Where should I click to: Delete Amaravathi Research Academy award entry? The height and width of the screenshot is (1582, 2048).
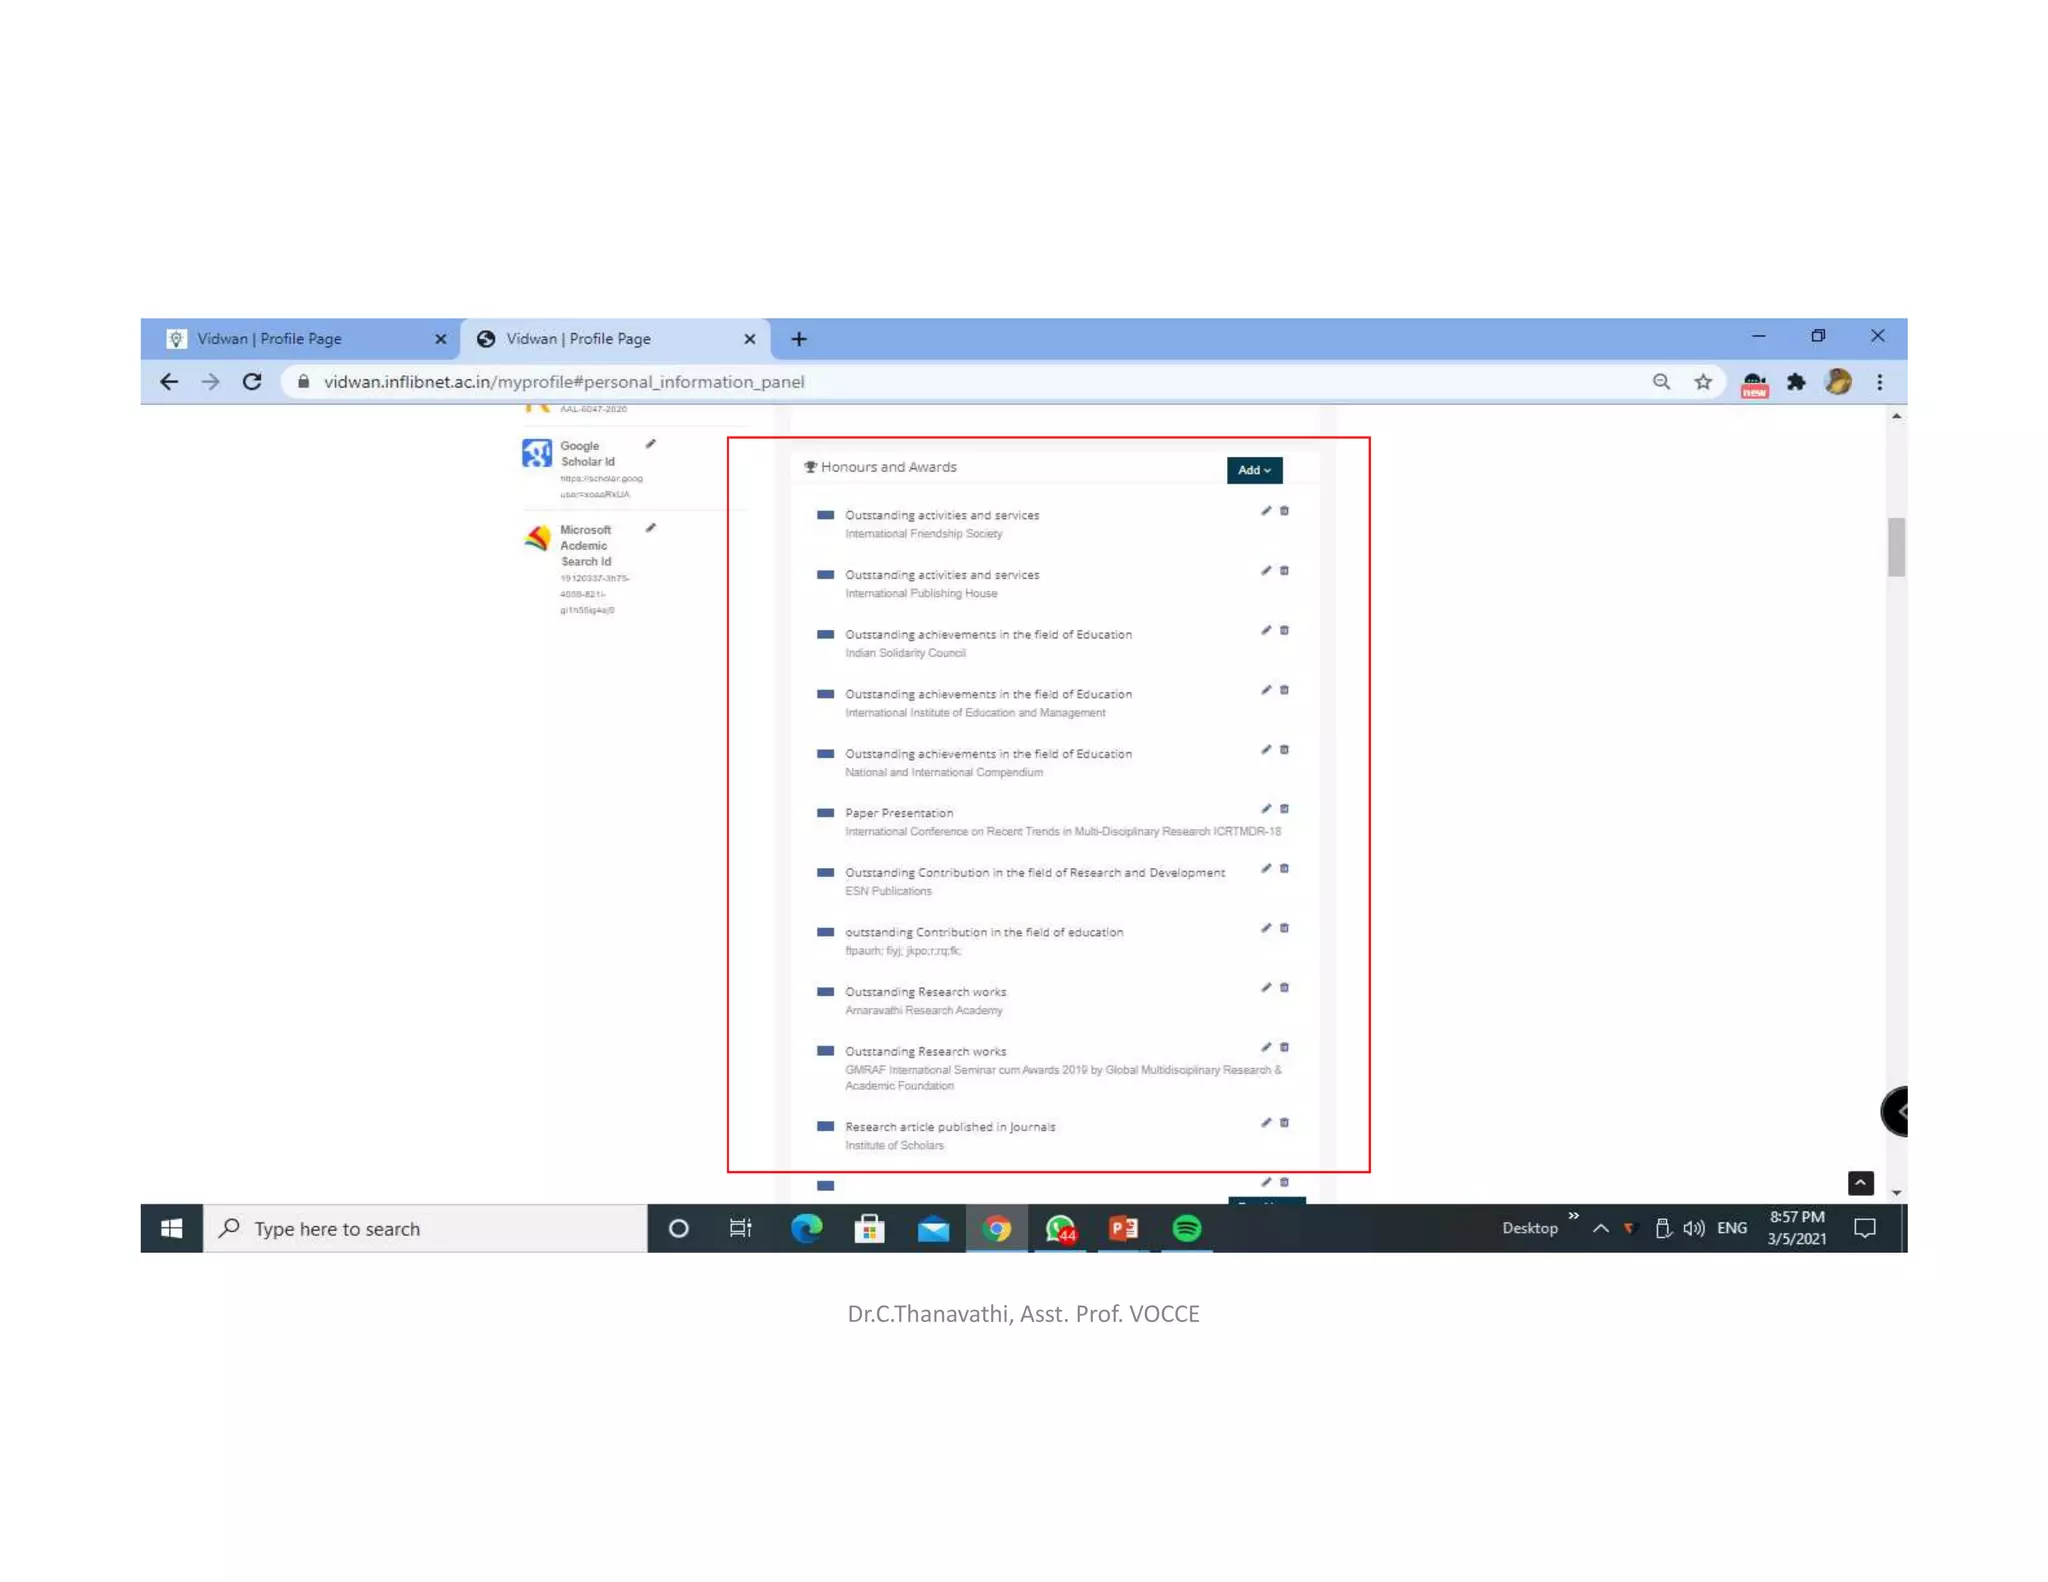1285,987
